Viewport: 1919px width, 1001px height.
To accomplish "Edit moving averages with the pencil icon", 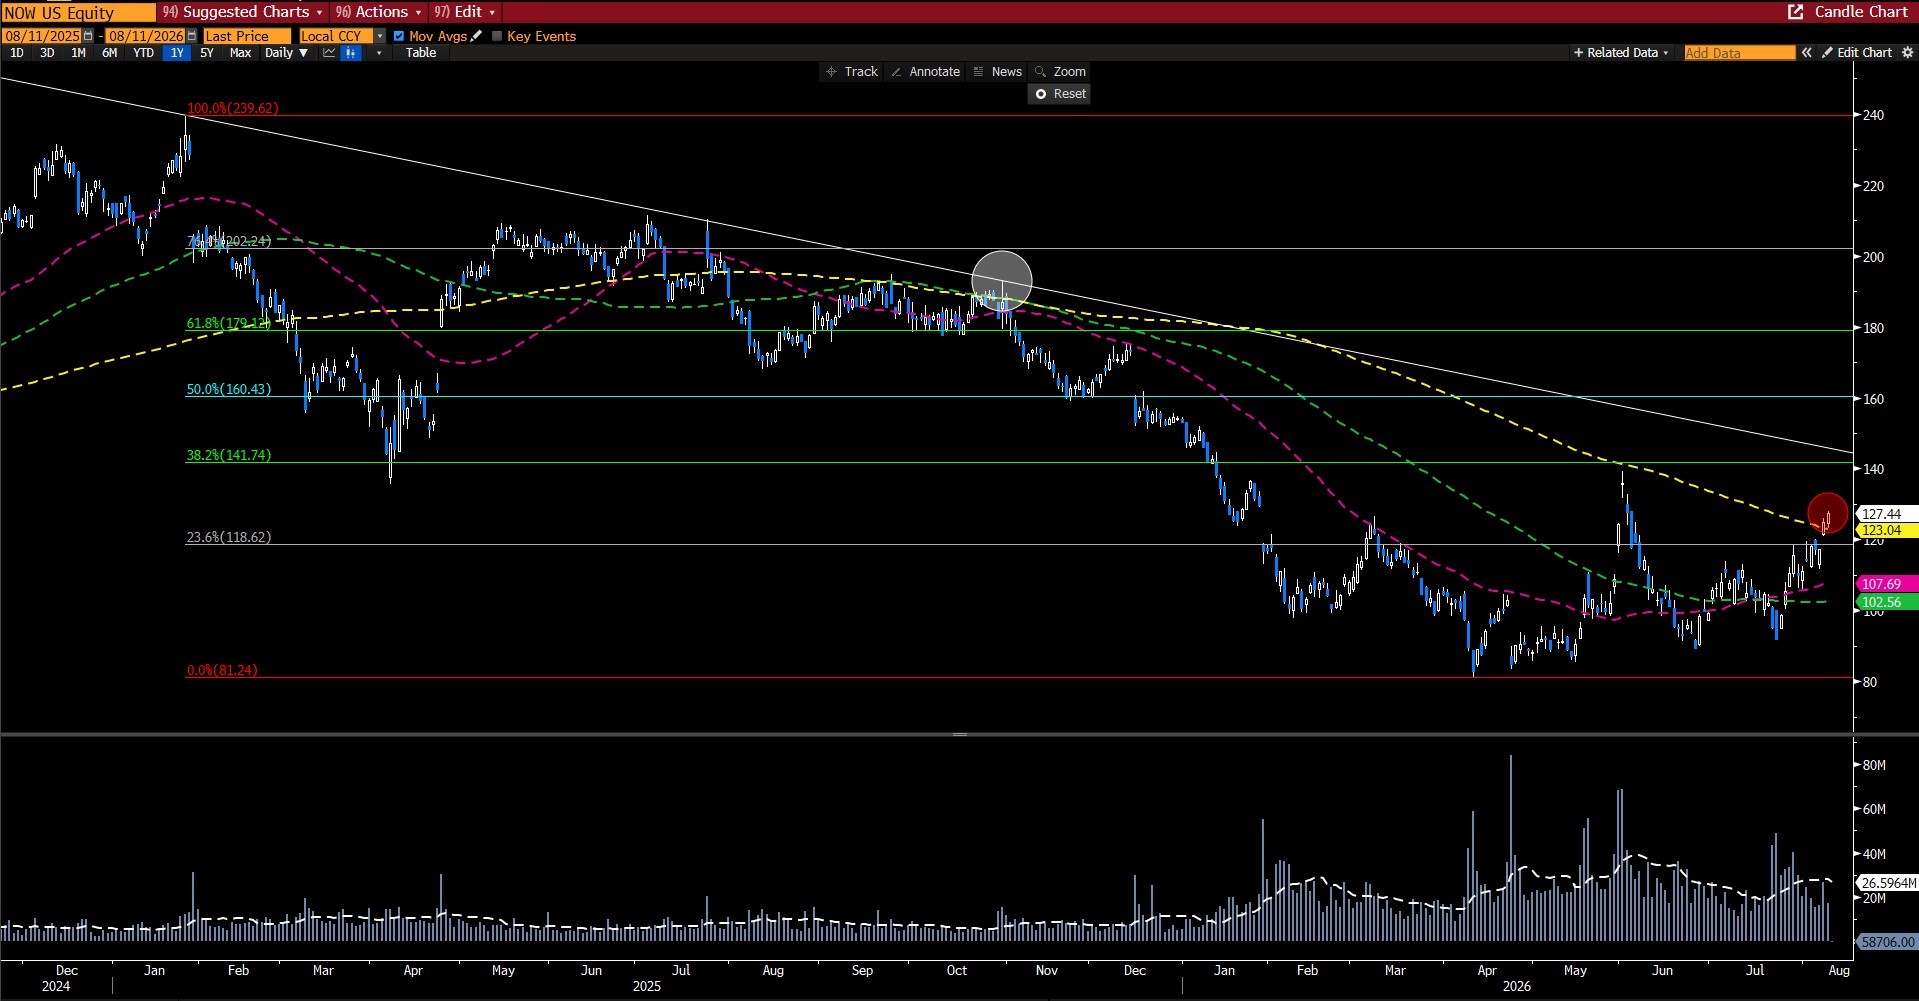I will click(477, 36).
